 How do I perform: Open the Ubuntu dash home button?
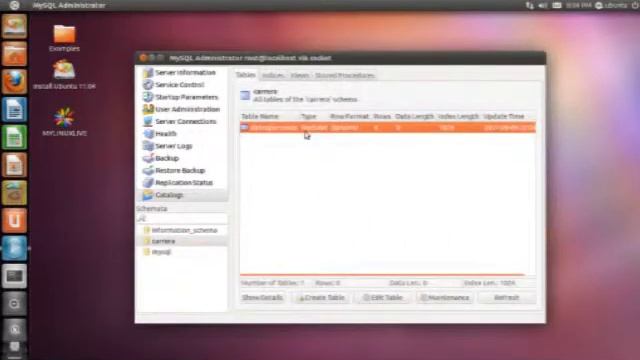[x=15, y=5]
